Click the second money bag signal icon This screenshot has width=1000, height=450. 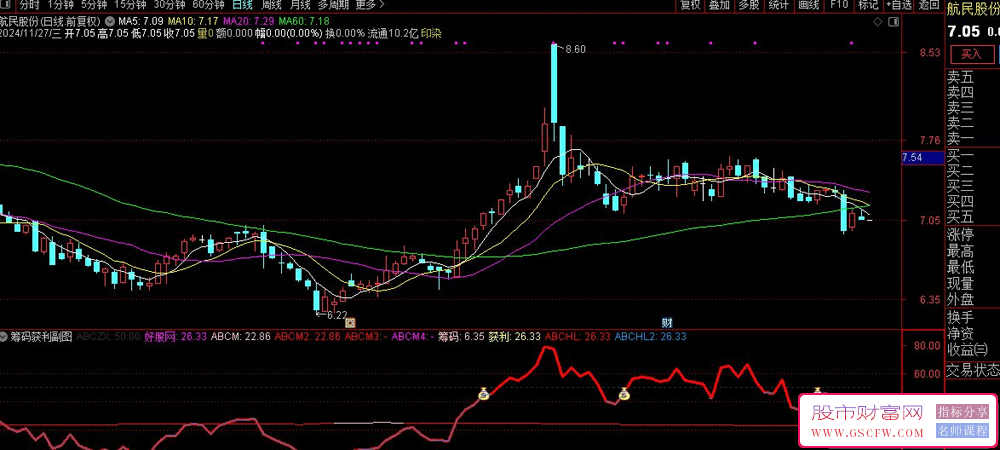coord(624,395)
